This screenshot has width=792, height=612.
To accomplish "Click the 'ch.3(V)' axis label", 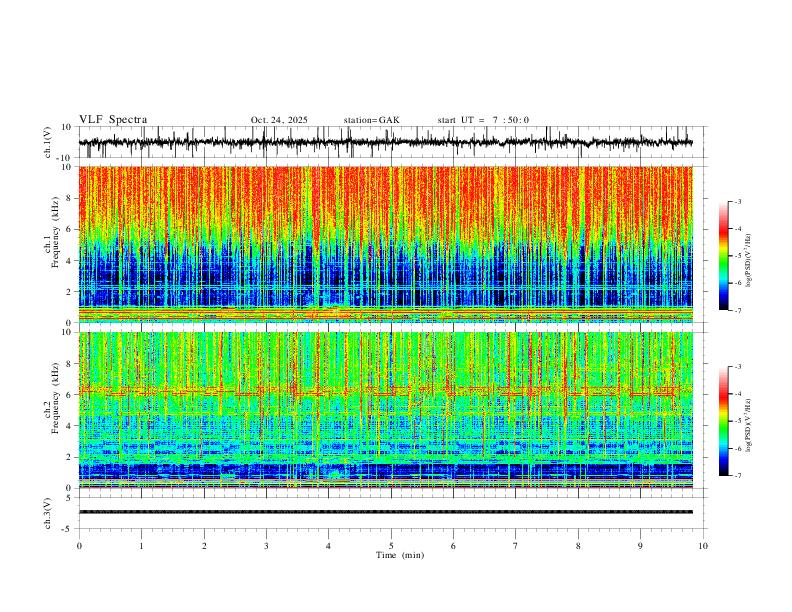I will pos(48,514).
